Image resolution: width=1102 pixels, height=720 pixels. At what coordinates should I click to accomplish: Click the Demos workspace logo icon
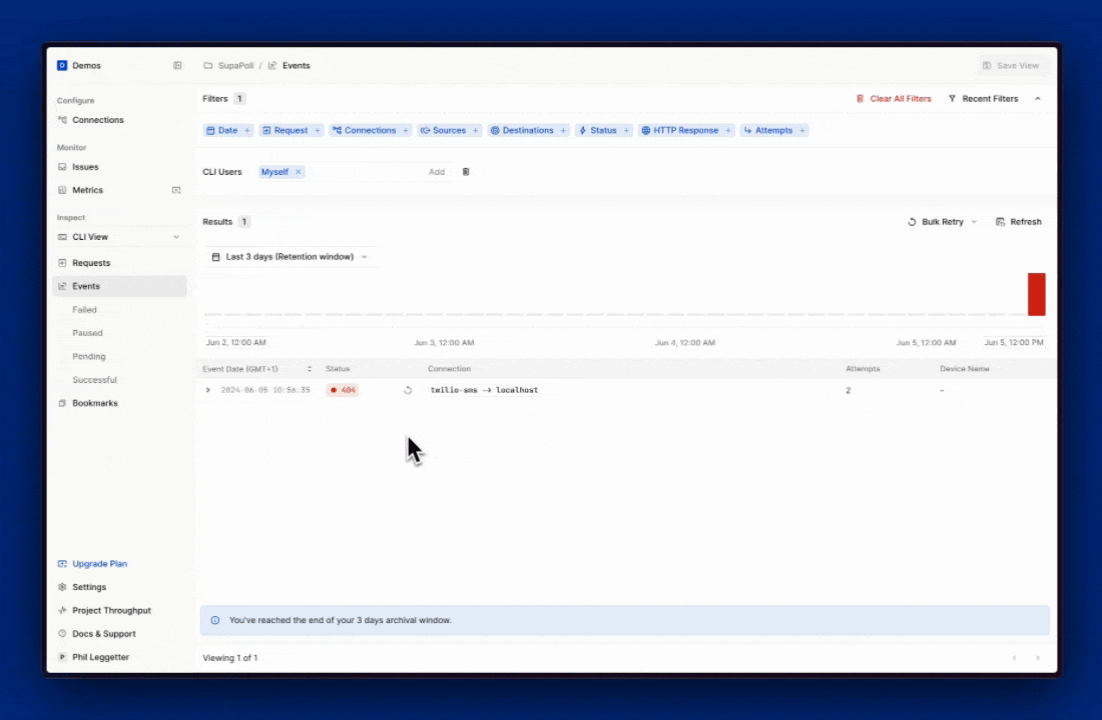click(x=62, y=65)
